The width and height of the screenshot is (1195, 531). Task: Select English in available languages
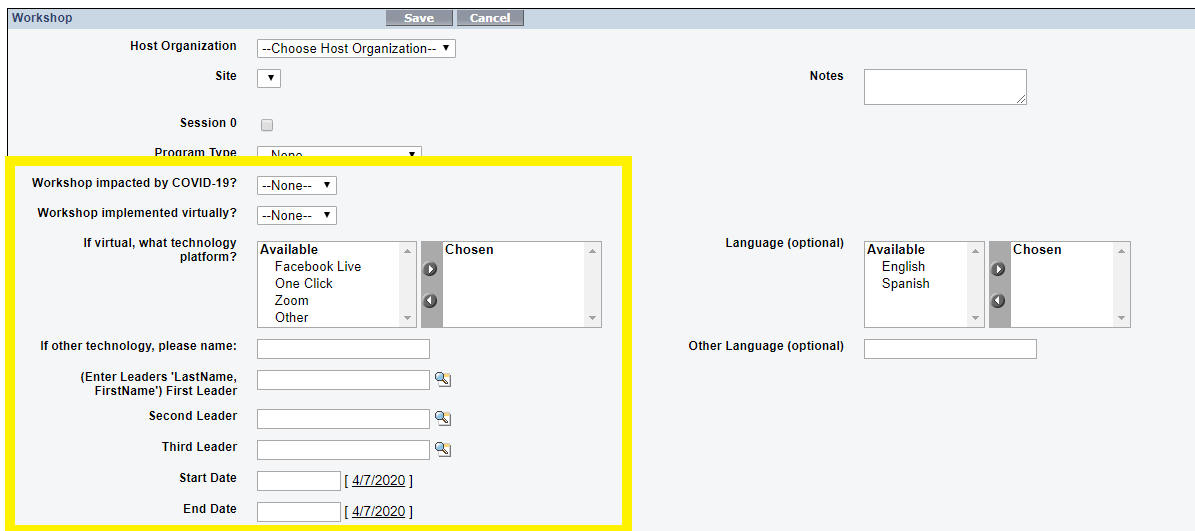coord(903,267)
